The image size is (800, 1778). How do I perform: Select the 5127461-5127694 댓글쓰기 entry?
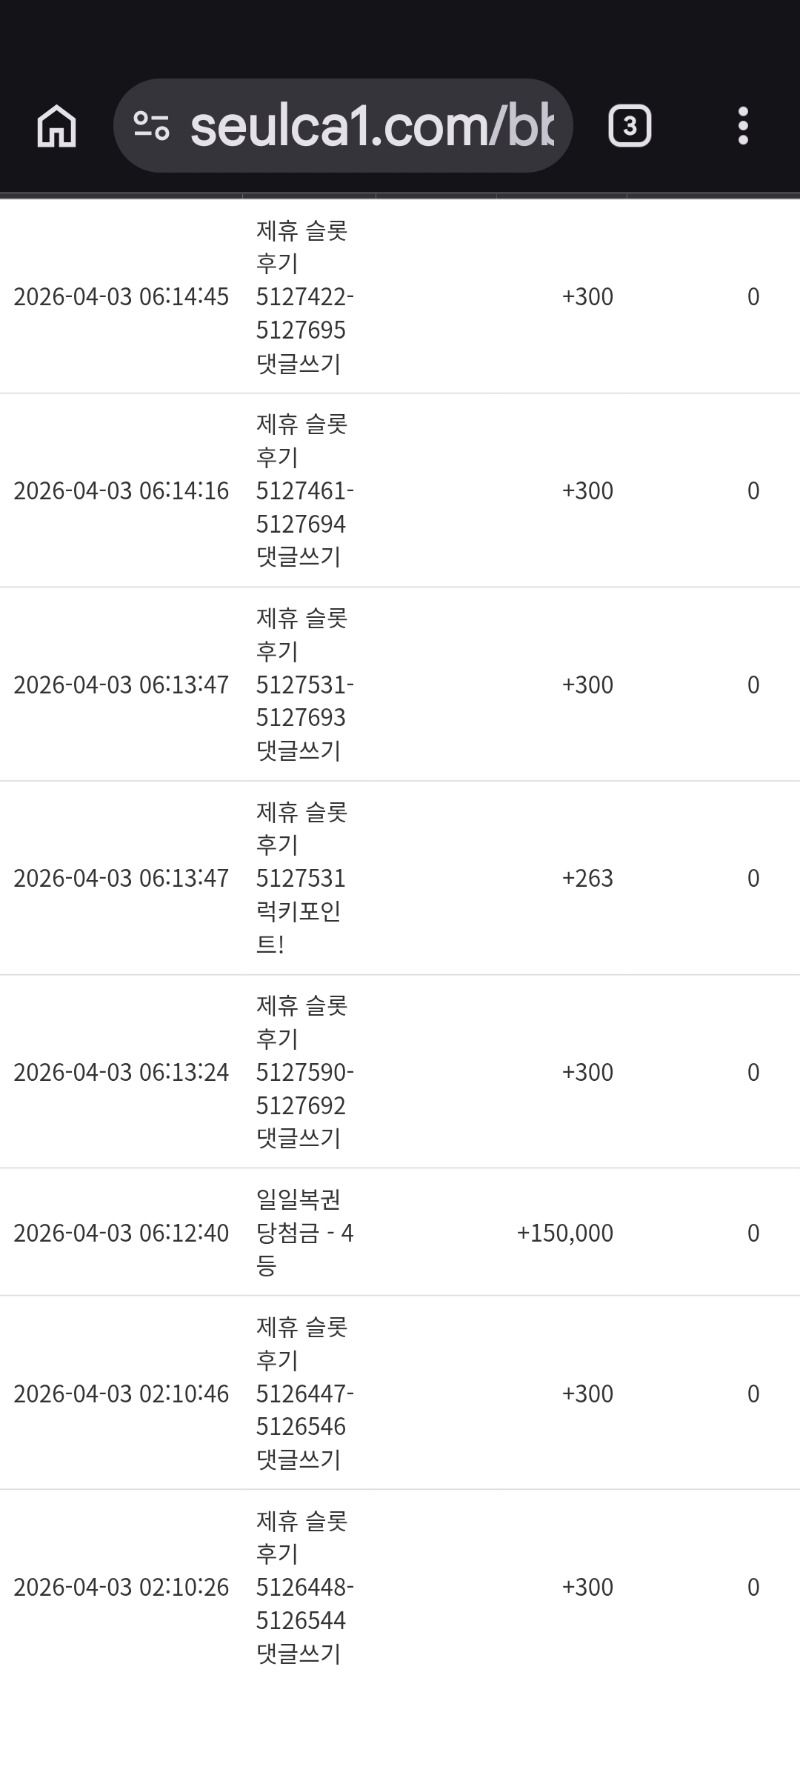tap(304, 491)
